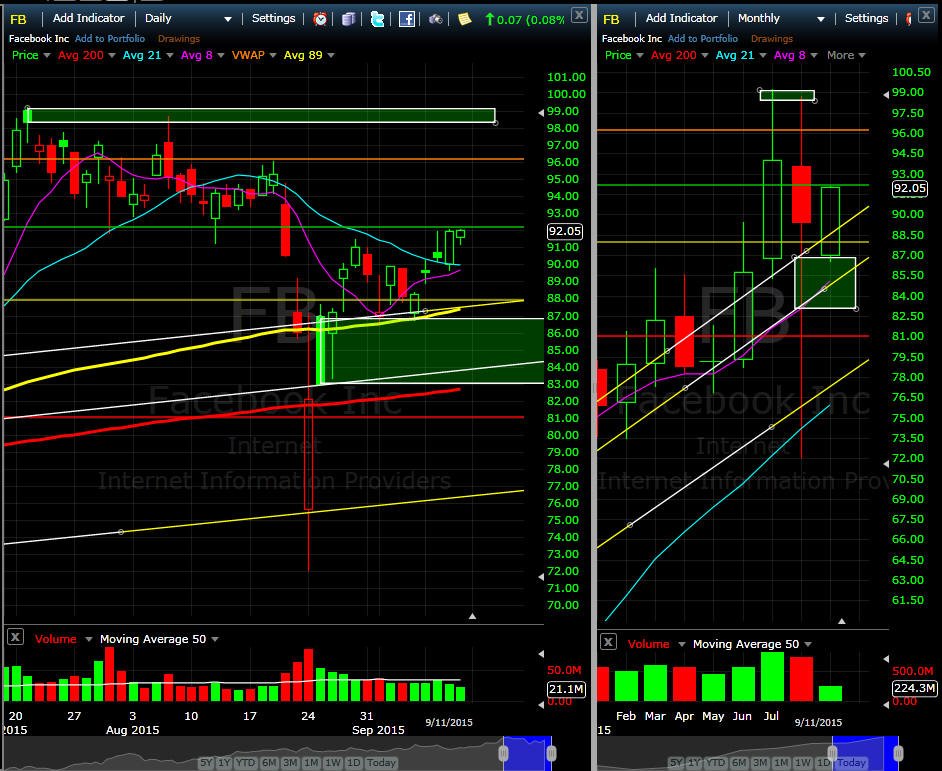The height and width of the screenshot is (771, 942).
Task: Open Settings in the daily chart
Action: (273, 18)
